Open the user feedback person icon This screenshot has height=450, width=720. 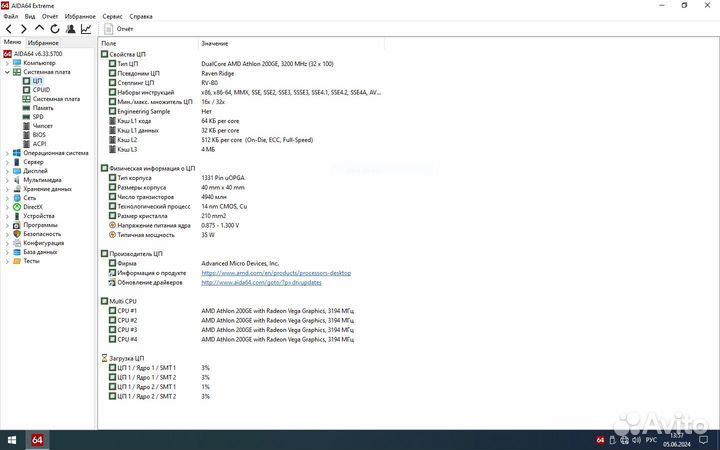71,29
